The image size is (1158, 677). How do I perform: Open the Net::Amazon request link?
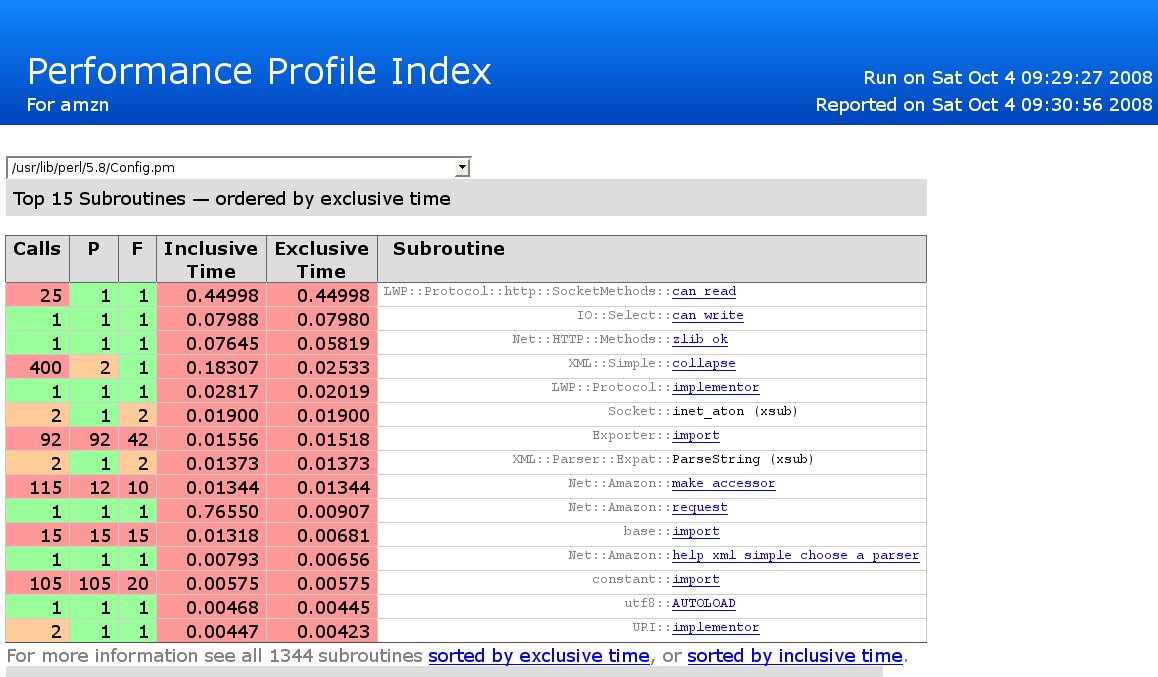pyautogui.click(x=699, y=507)
